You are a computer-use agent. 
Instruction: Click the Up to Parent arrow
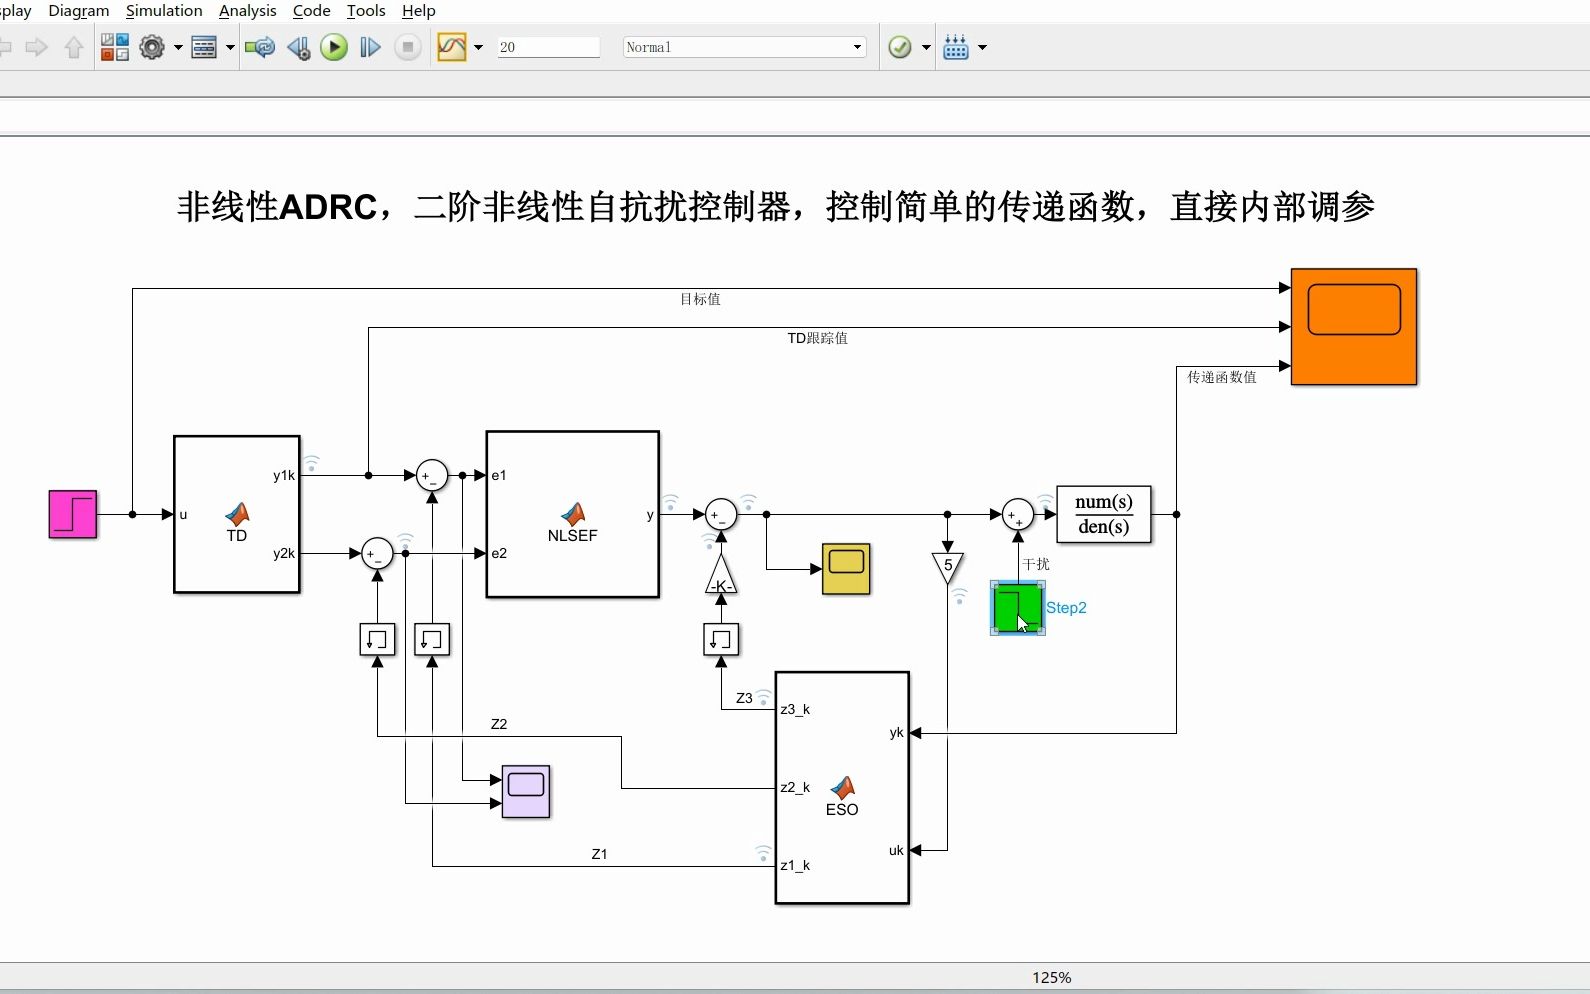pyautogui.click(x=74, y=47)
